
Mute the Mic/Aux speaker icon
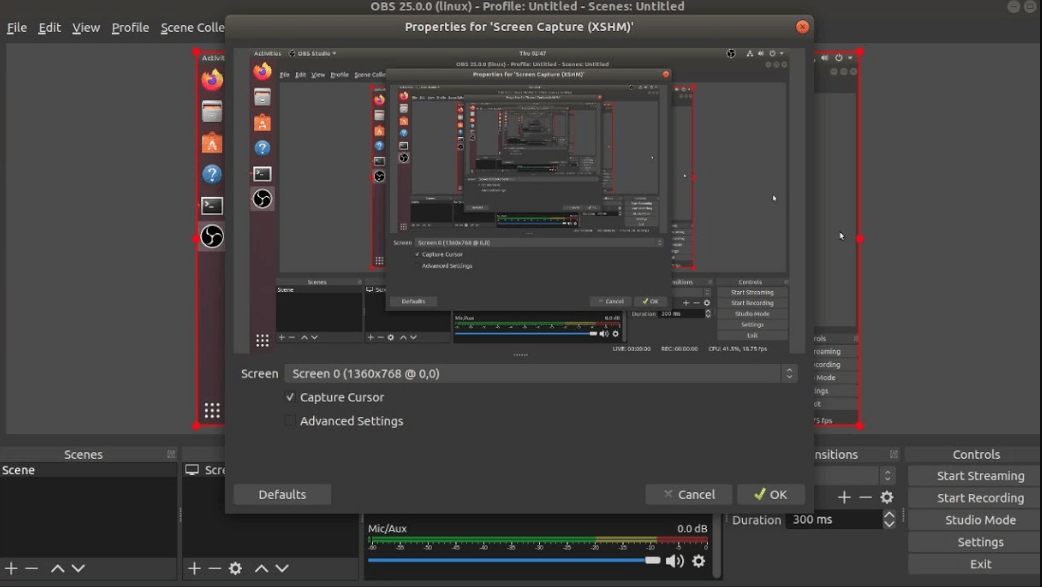coord(675,561)
